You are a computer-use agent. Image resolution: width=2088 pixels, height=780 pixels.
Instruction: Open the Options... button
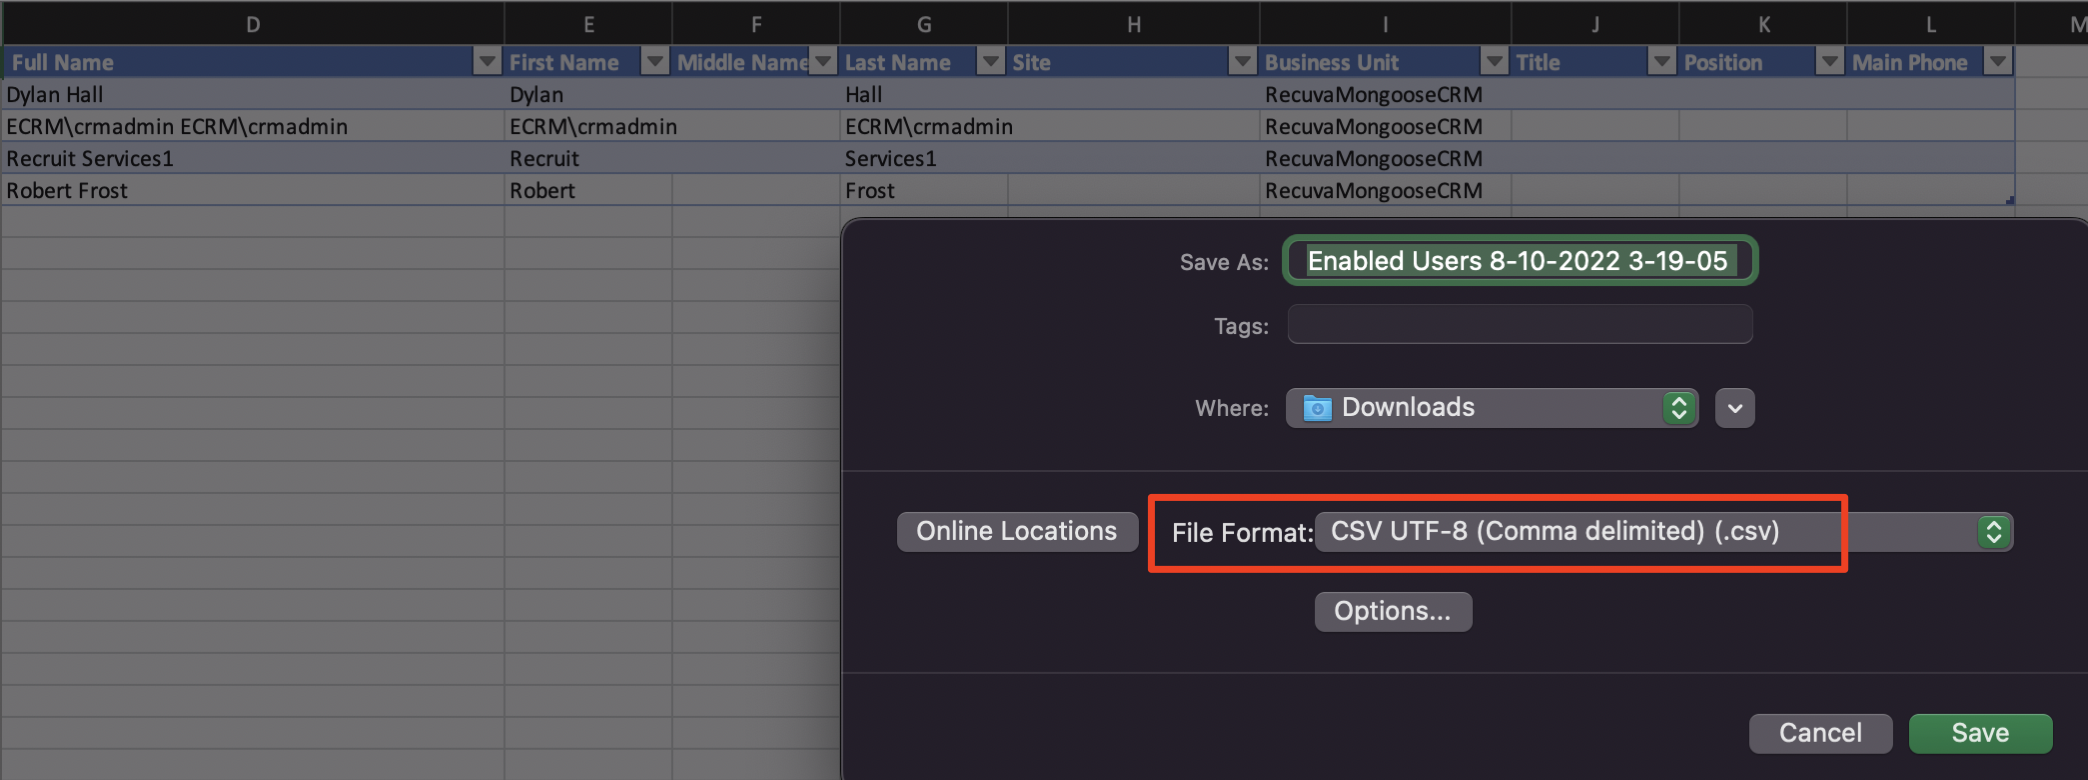point(1392,611)
